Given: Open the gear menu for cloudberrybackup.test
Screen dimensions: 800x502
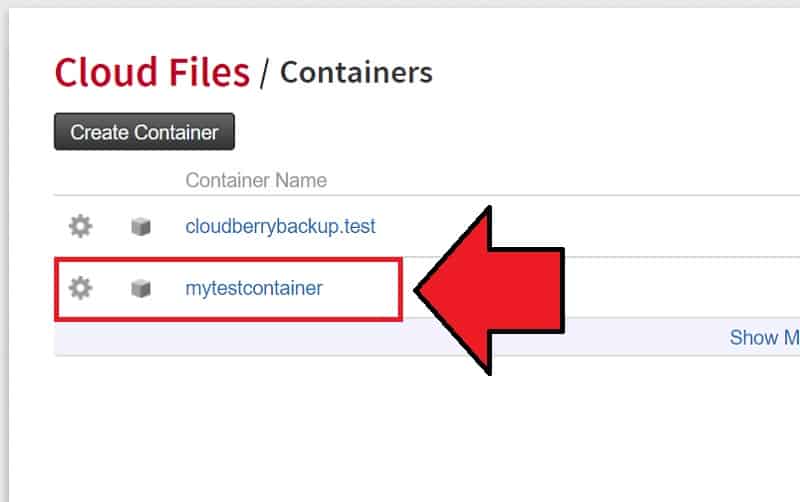Looking at the screenshot, I should pyautogui.click(x=80, y=226).
